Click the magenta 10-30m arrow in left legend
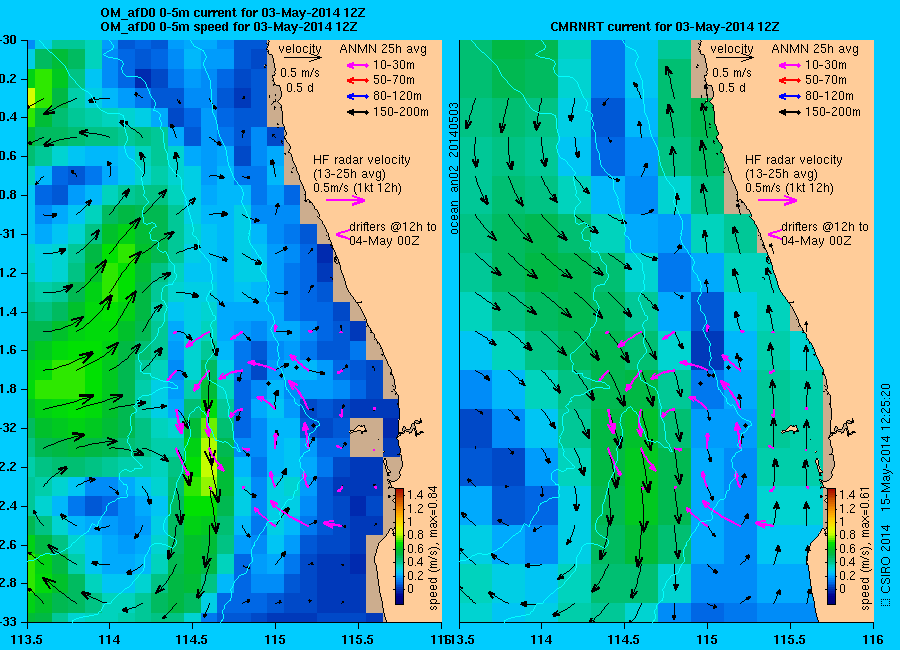 tap(358, 65)
